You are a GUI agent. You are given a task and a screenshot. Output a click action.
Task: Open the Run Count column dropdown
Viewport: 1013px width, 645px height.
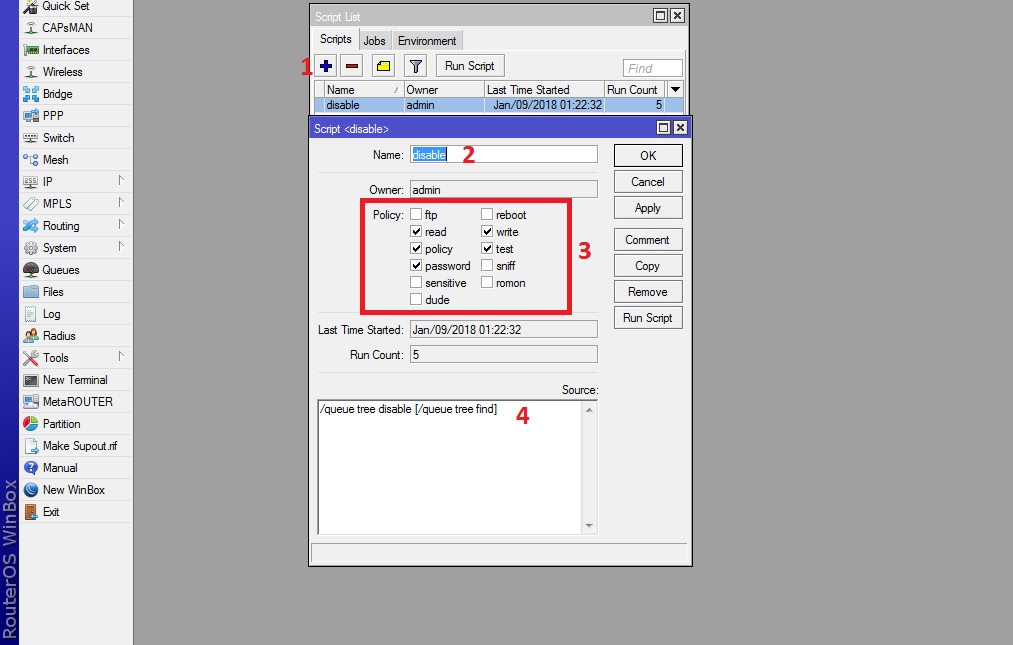click(x=675, y=89)
